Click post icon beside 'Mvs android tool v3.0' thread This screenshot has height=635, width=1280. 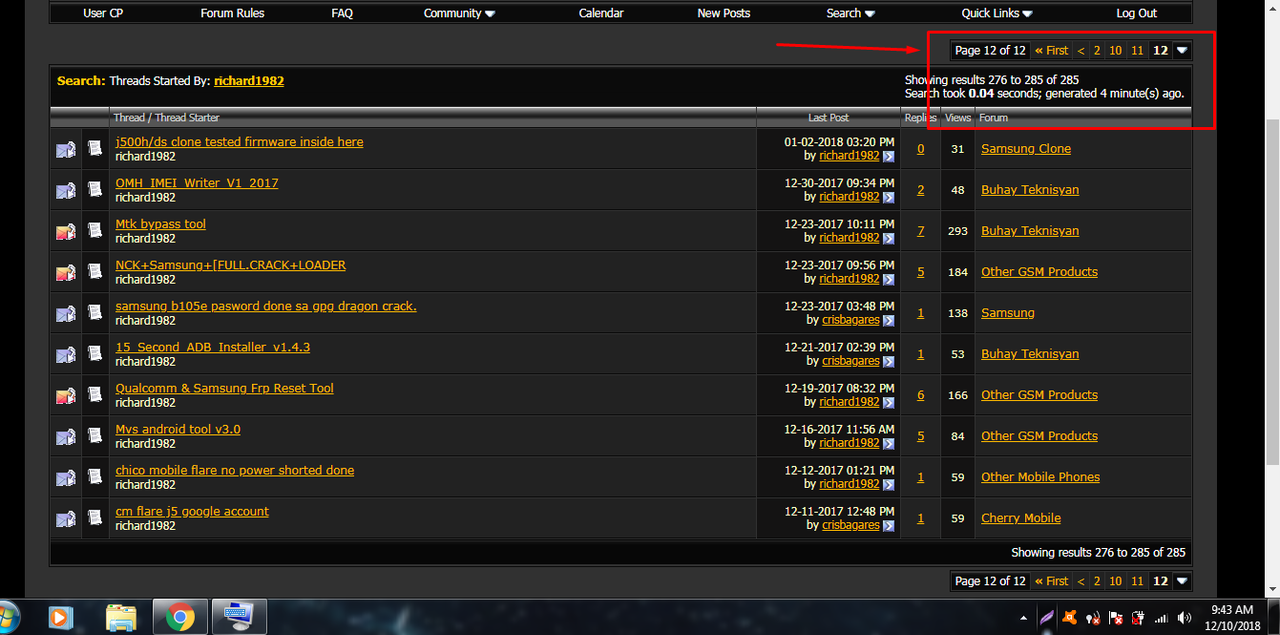[x=95, y=436]
